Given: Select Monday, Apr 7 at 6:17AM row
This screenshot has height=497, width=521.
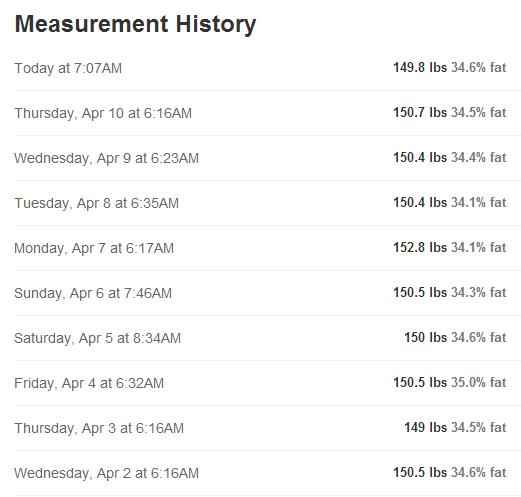Looking at the screenshot, I should coord(267,248).
